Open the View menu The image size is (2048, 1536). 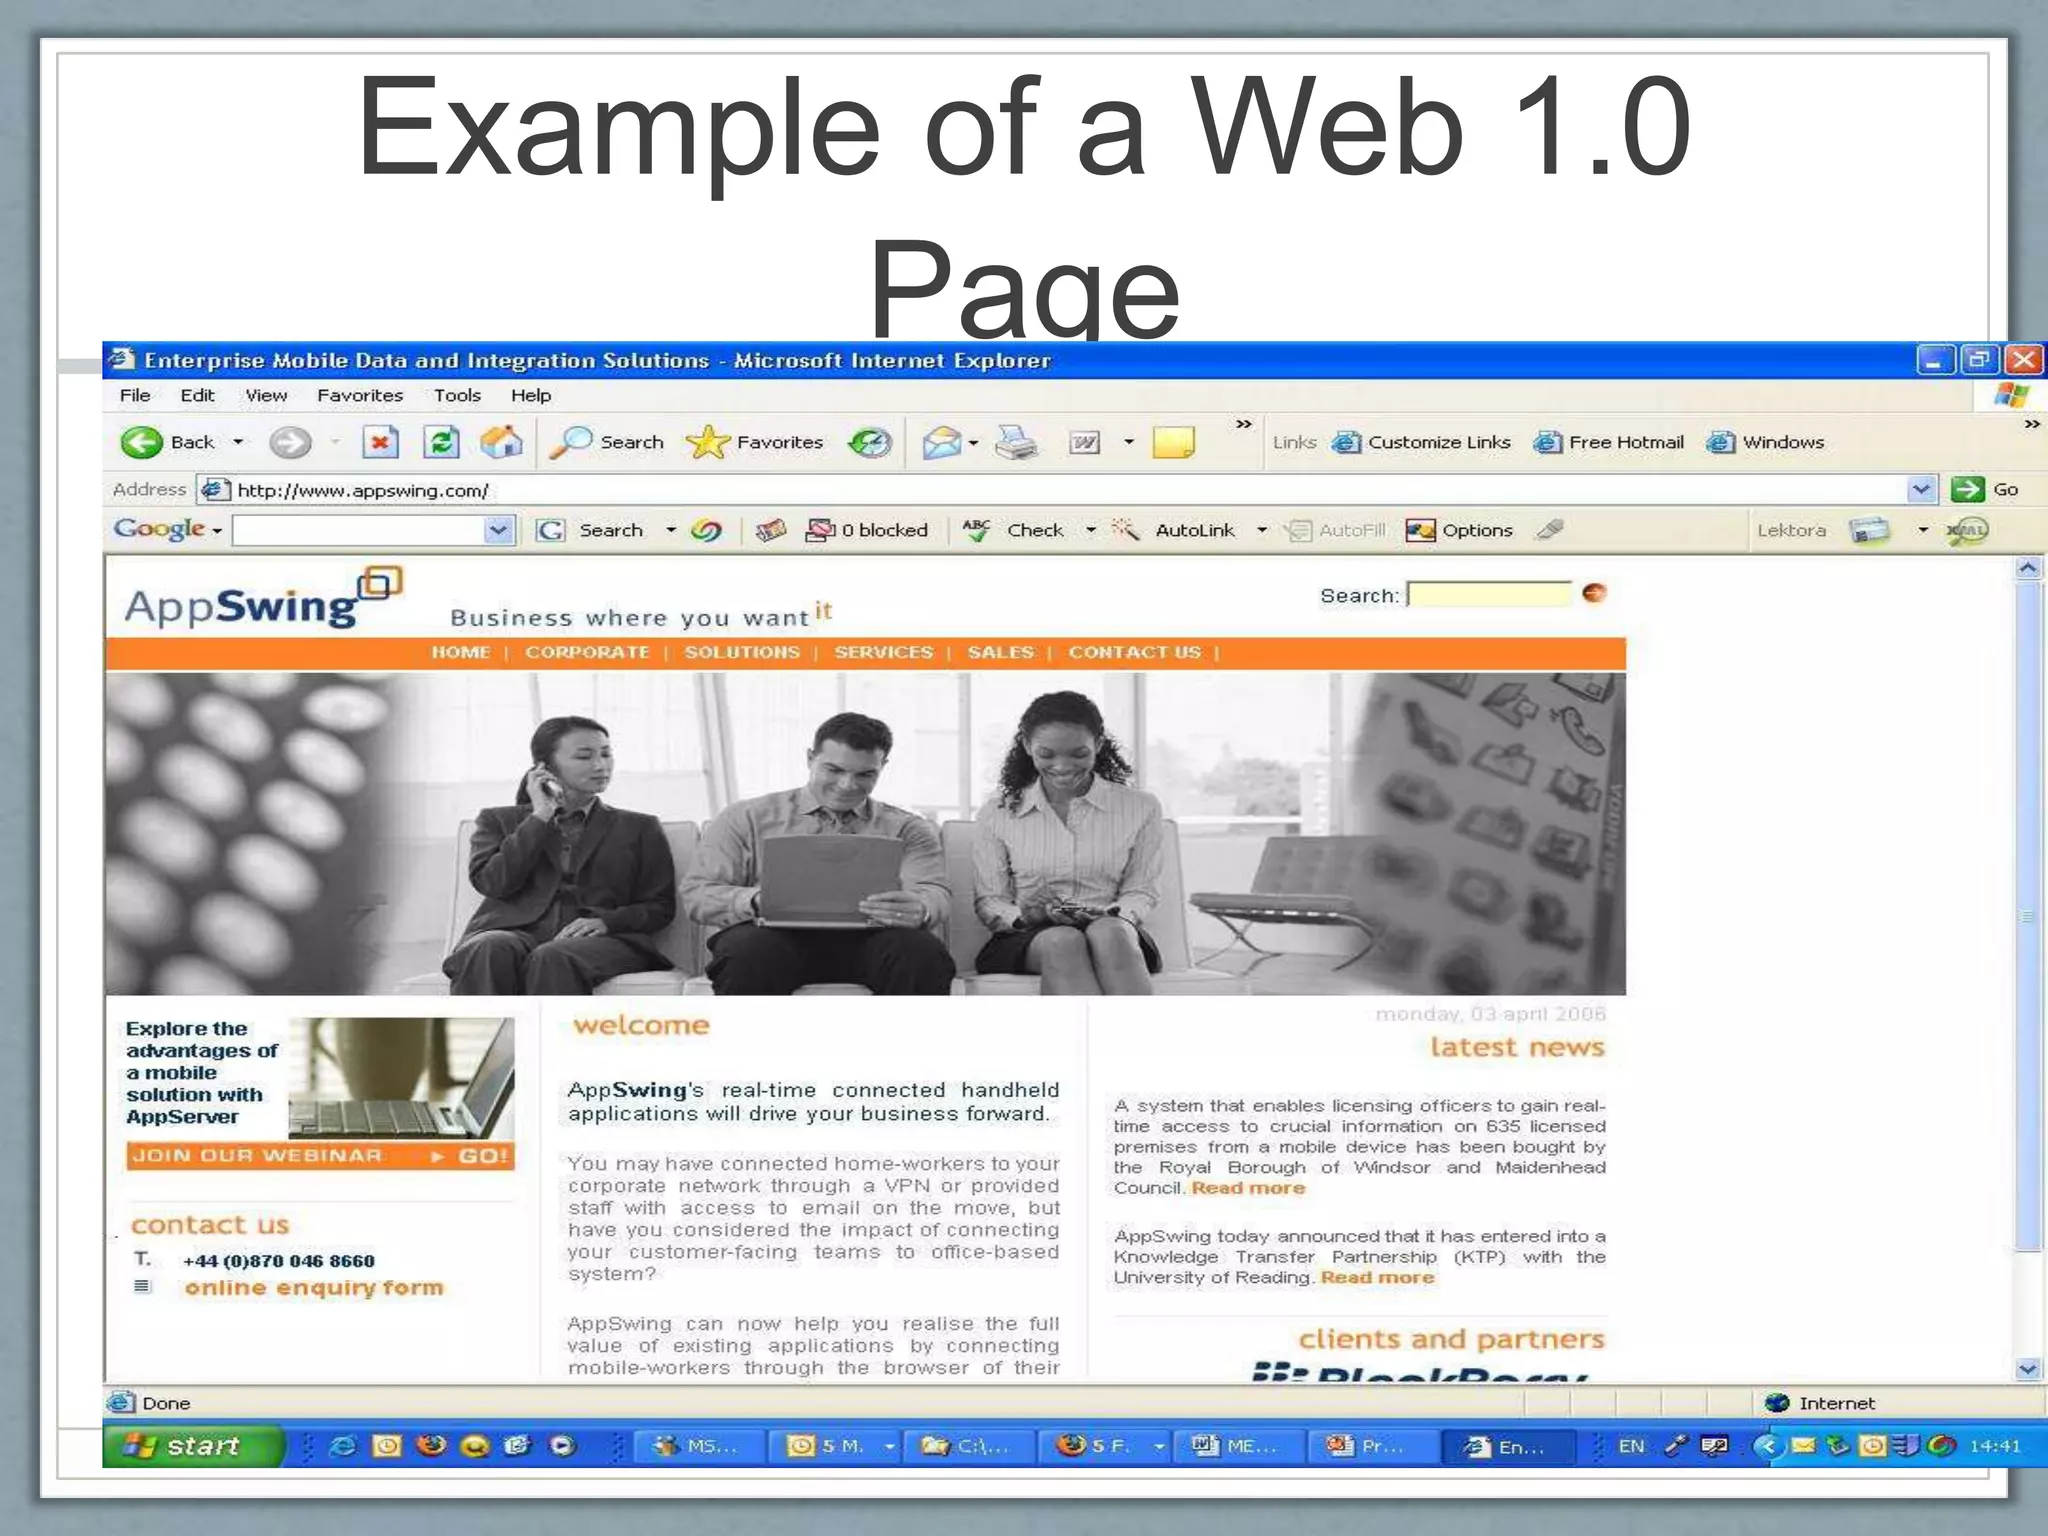[x=266, y=395]
